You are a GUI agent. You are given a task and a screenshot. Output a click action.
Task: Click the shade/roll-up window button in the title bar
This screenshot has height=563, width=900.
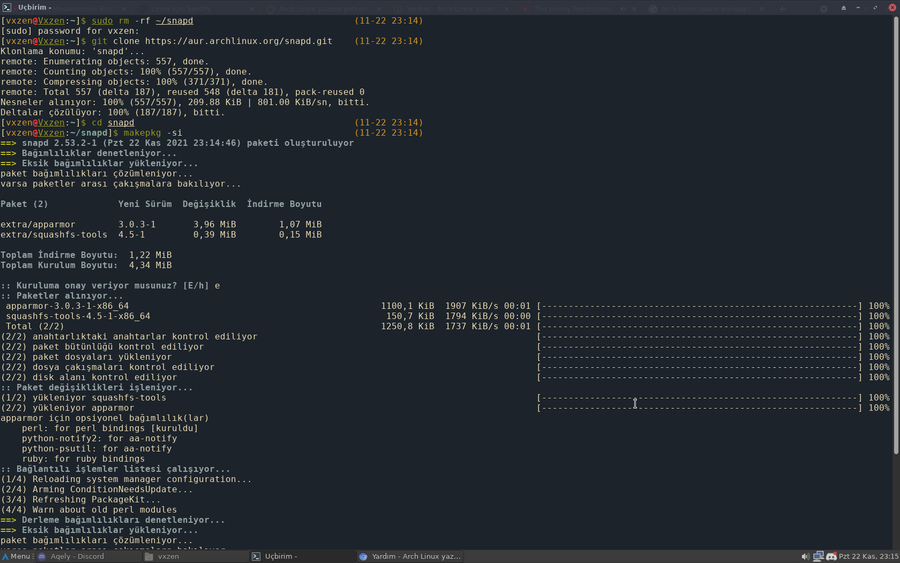(x=843, y=7)
